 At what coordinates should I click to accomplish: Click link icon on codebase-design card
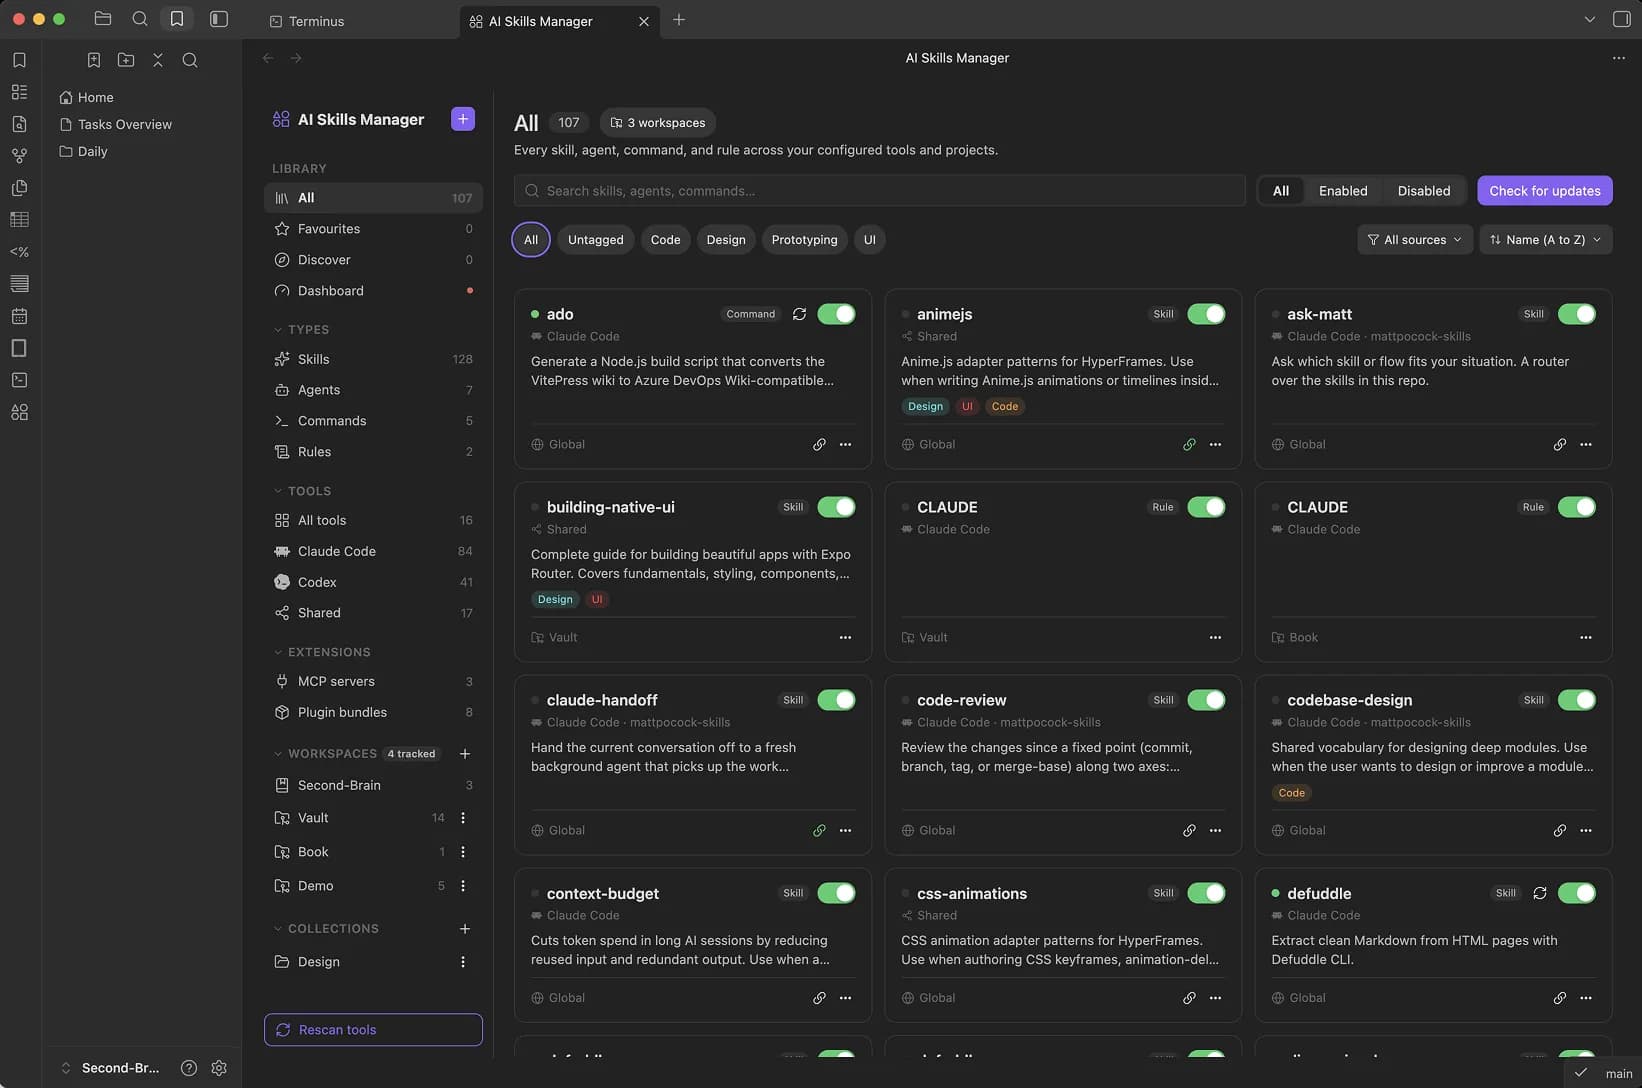click(x=1560, y=830)
